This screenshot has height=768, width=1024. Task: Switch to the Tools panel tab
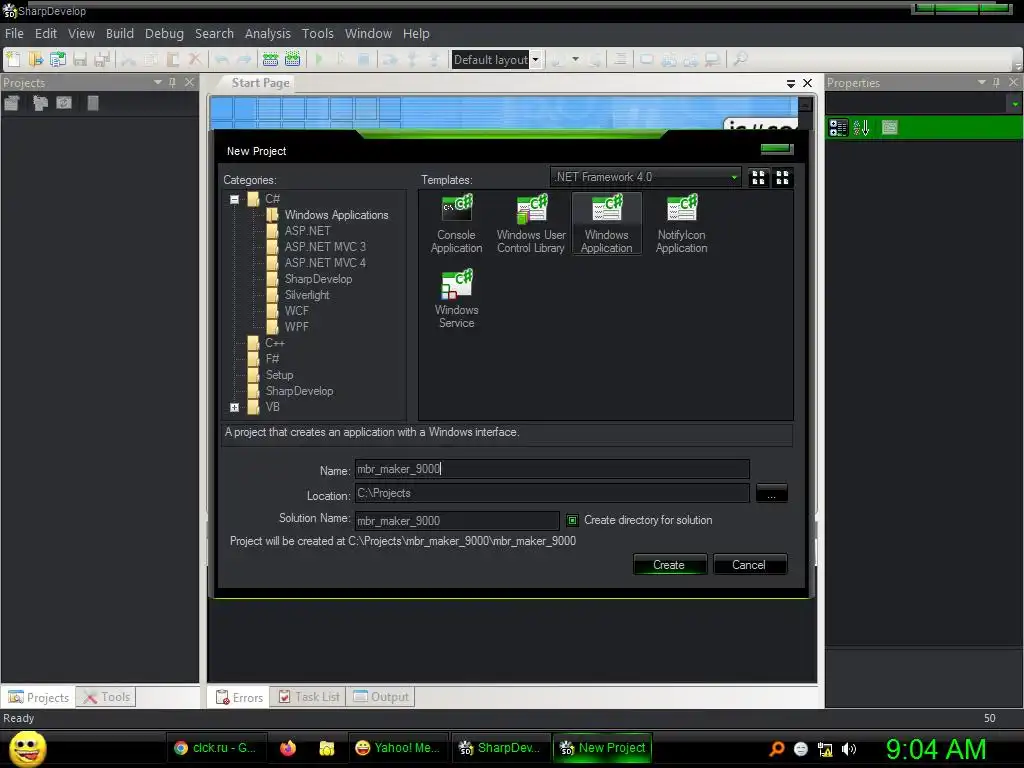click(x=107, y=697)
